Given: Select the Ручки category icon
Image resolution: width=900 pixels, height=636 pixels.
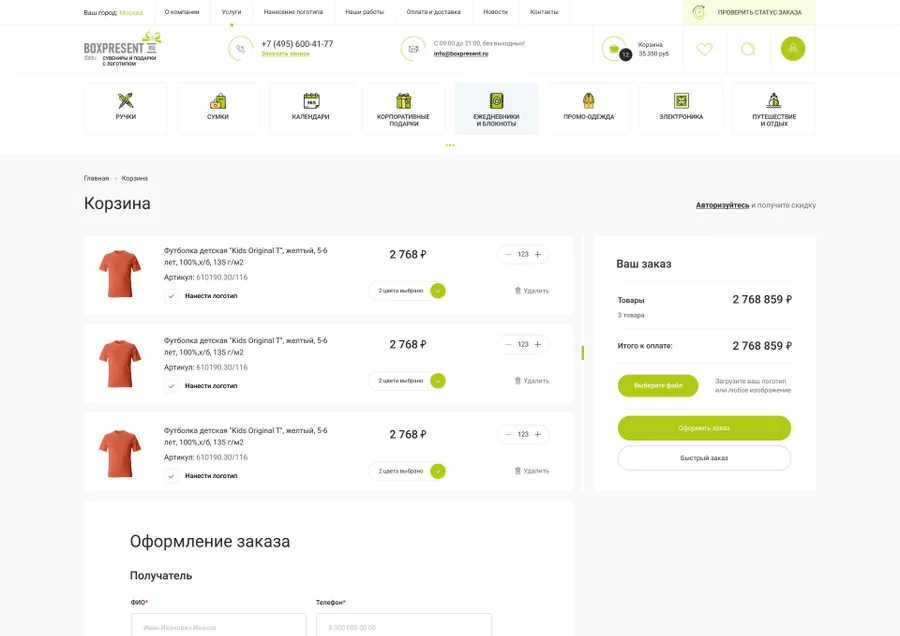Looking at the screenshot, I should tap(126, 101).
